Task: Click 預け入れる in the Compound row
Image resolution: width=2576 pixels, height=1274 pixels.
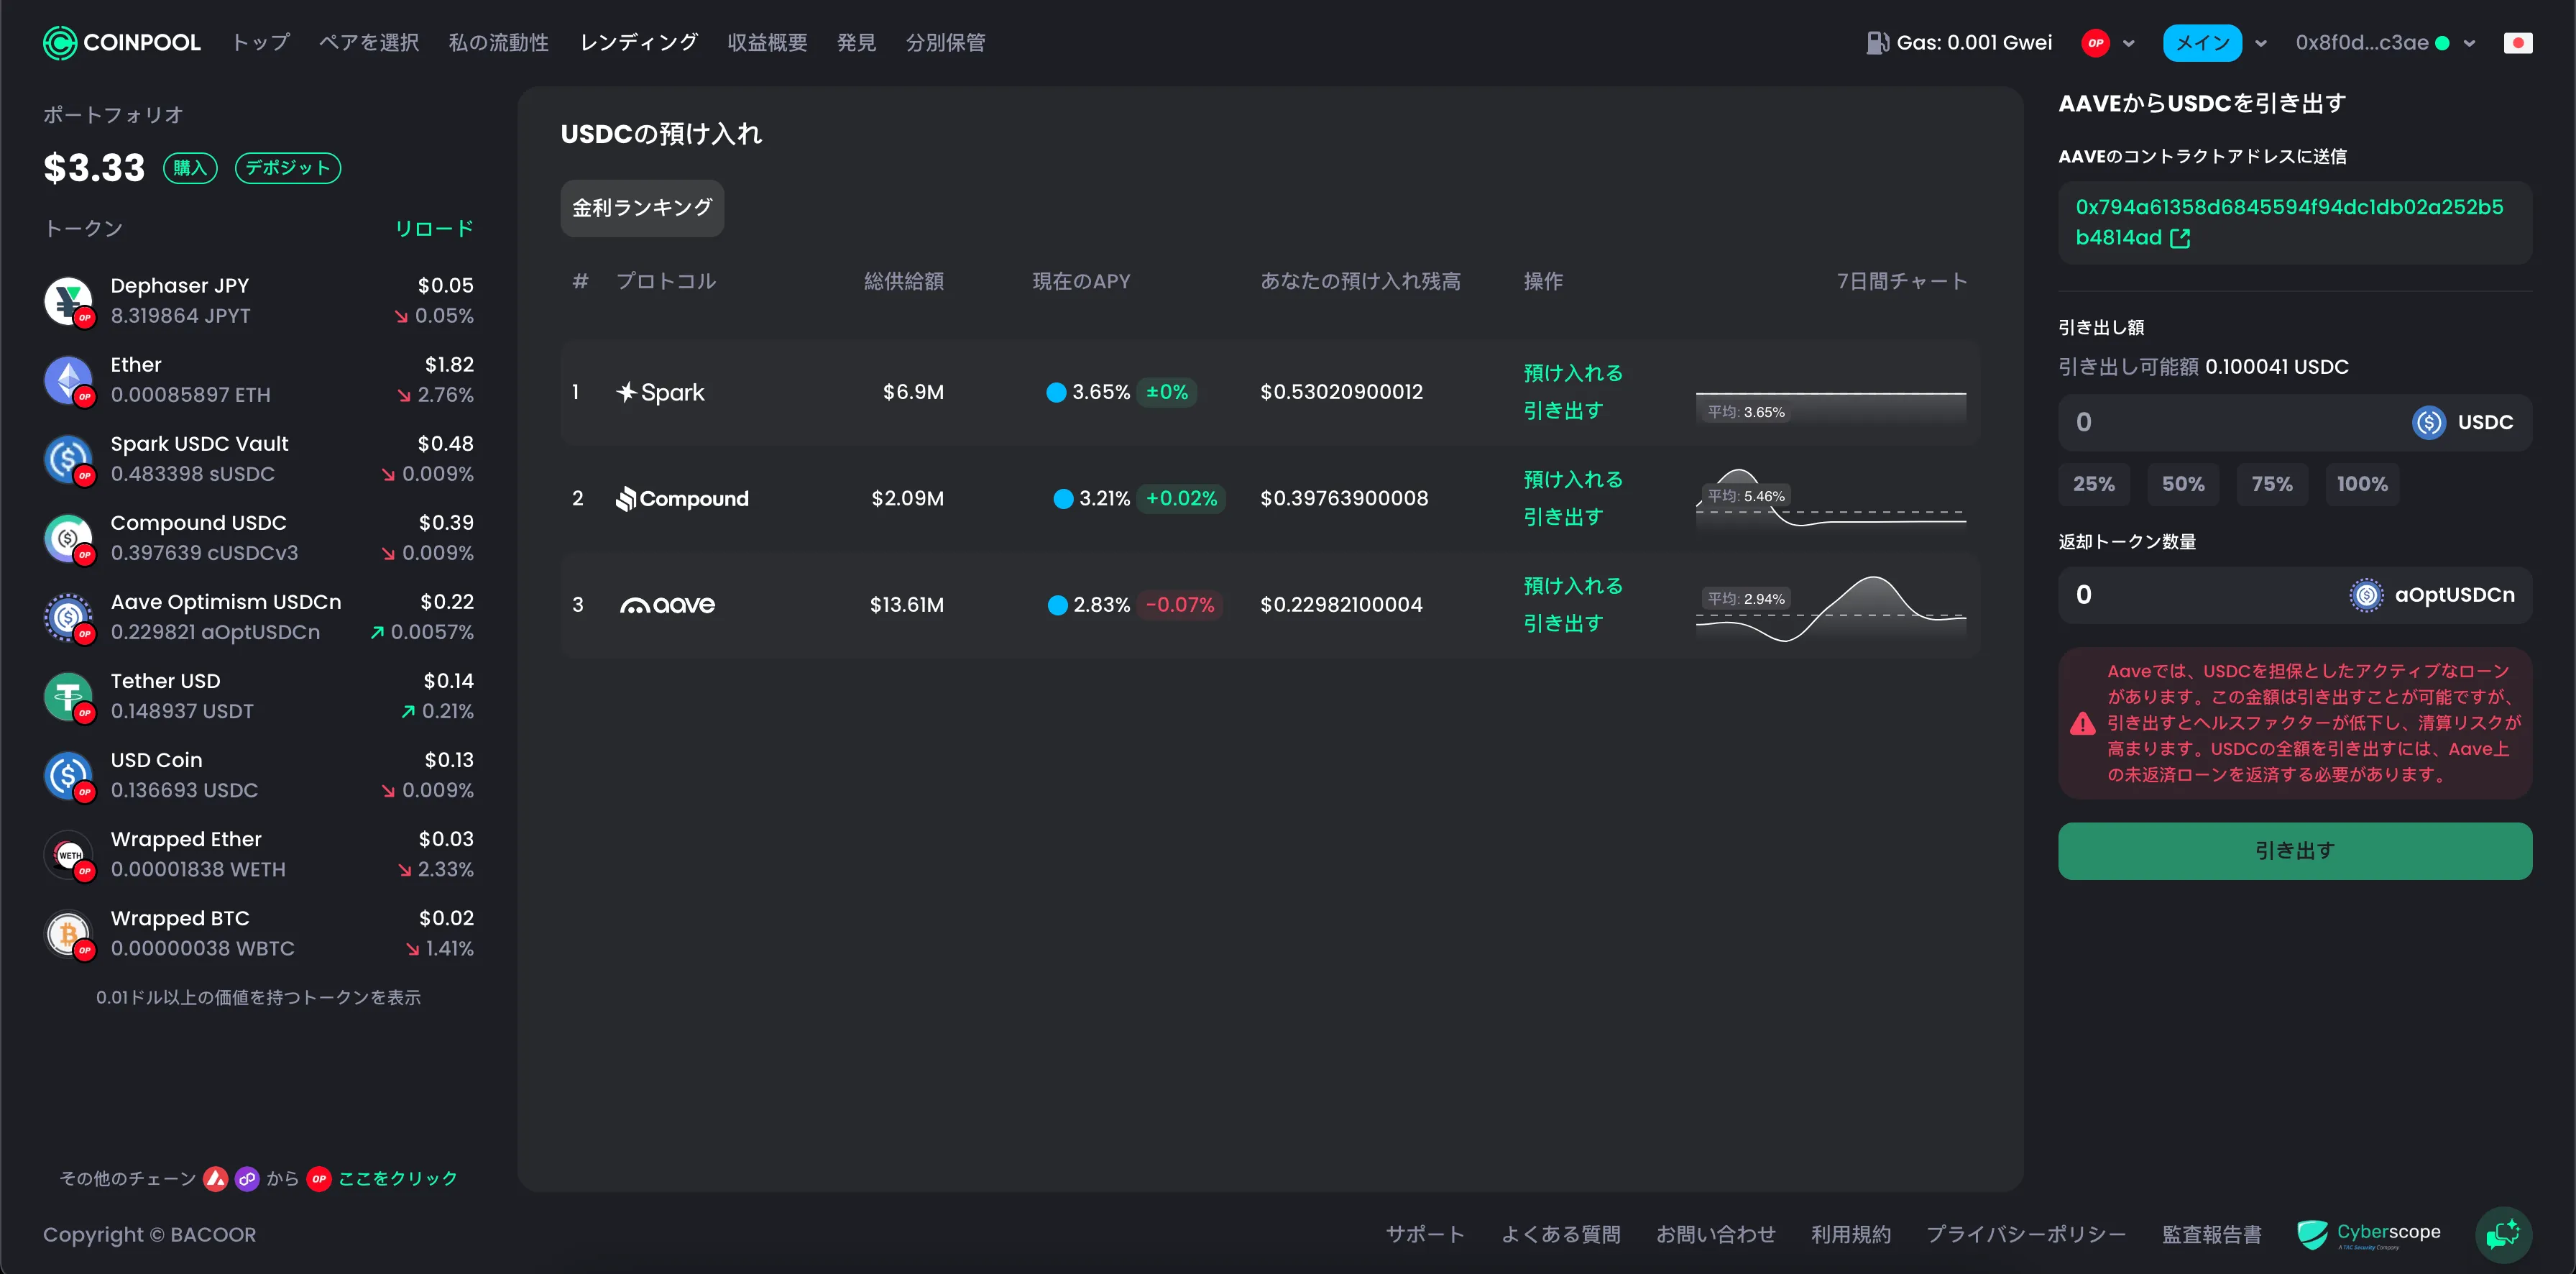Action: pos(1573,480)
